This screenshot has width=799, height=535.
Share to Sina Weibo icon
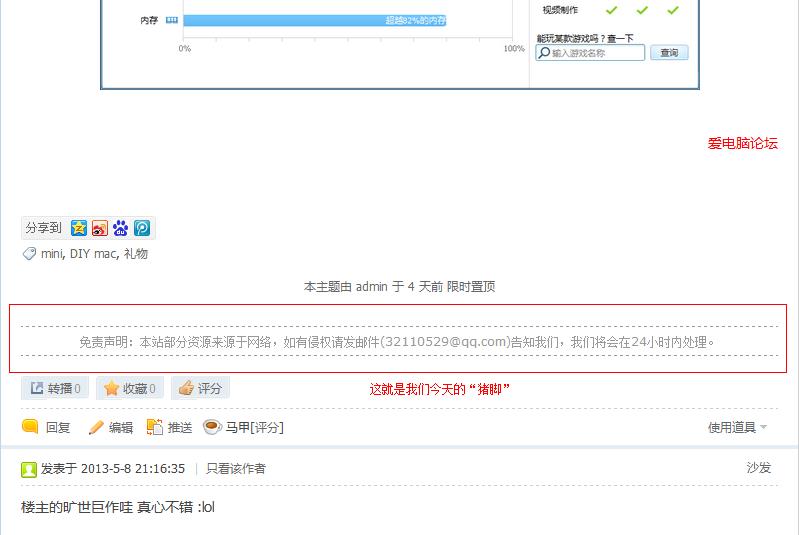click(x=99, y=228)
